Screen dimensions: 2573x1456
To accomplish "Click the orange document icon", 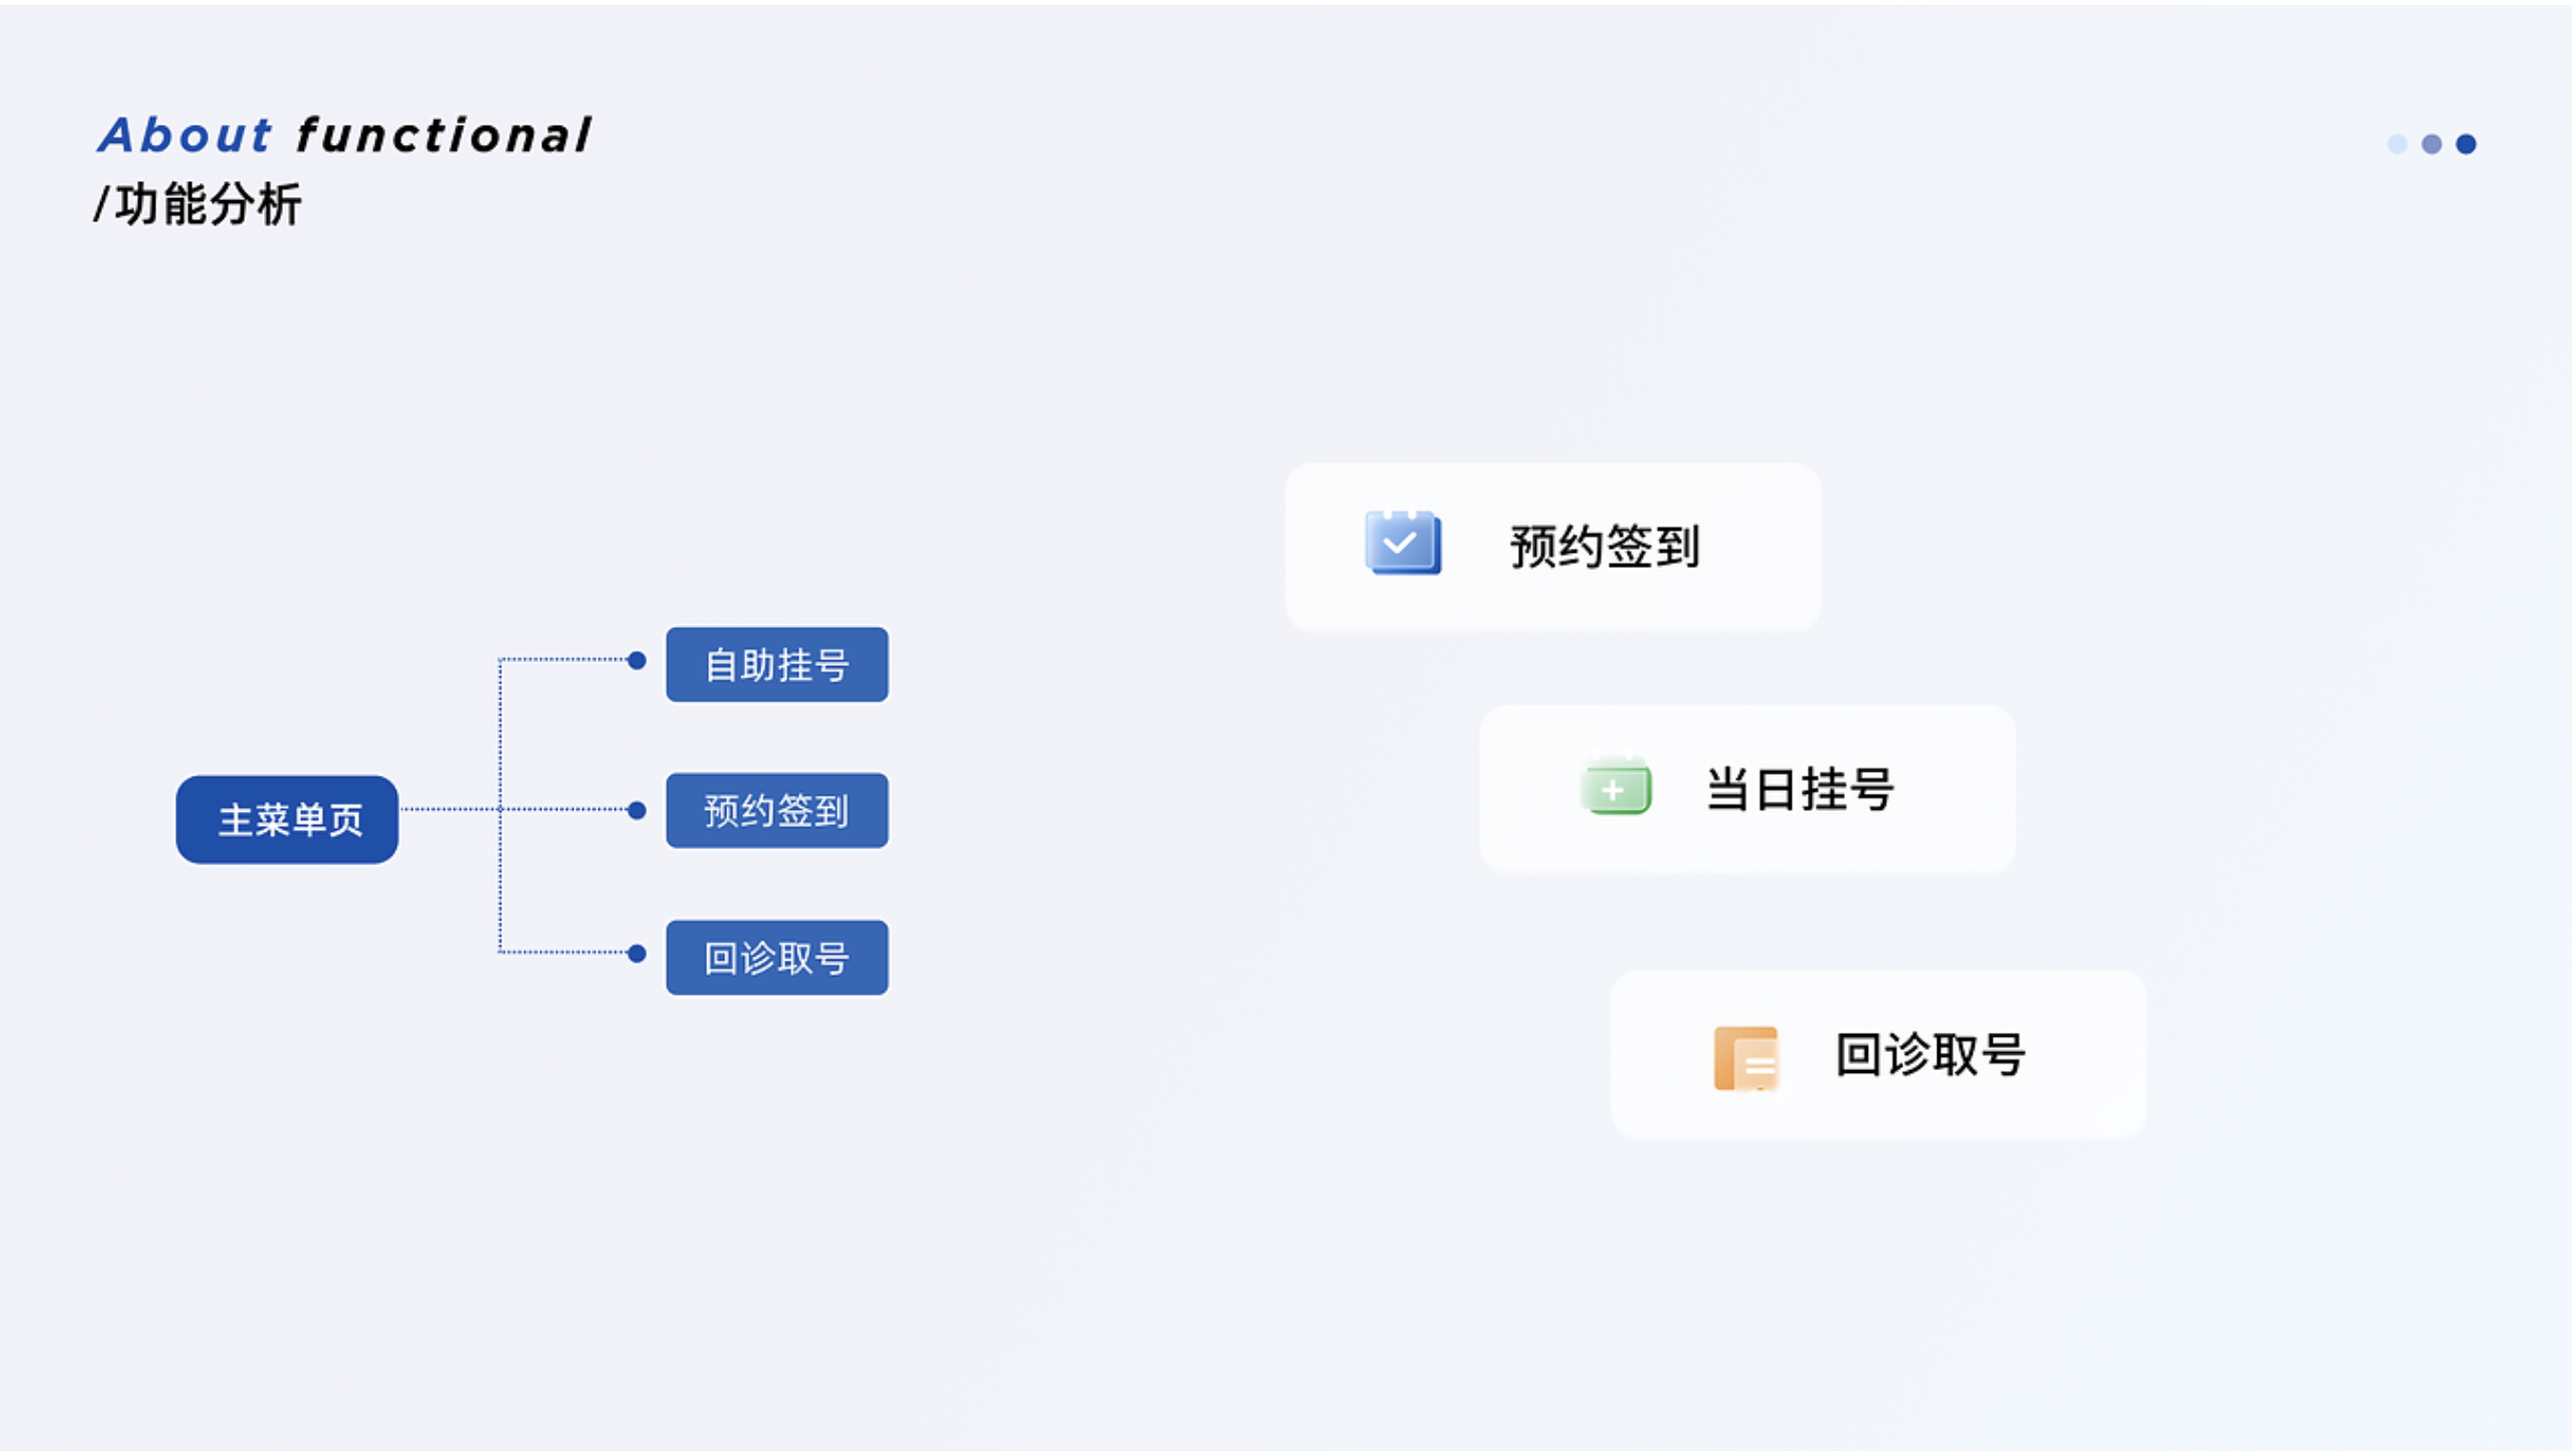I will pos(1745,1057).
